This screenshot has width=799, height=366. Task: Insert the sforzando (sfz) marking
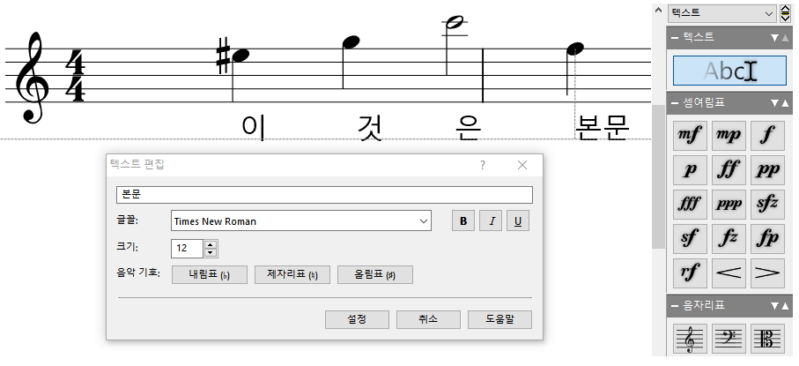pyautogui.click(x=767, y=204)
